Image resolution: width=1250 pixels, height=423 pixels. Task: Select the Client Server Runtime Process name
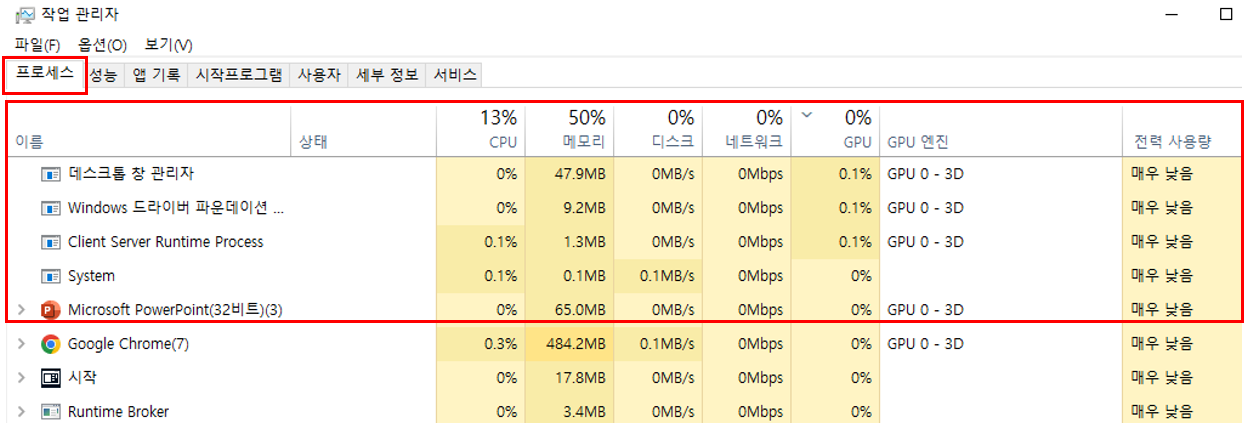pos(166,242)
